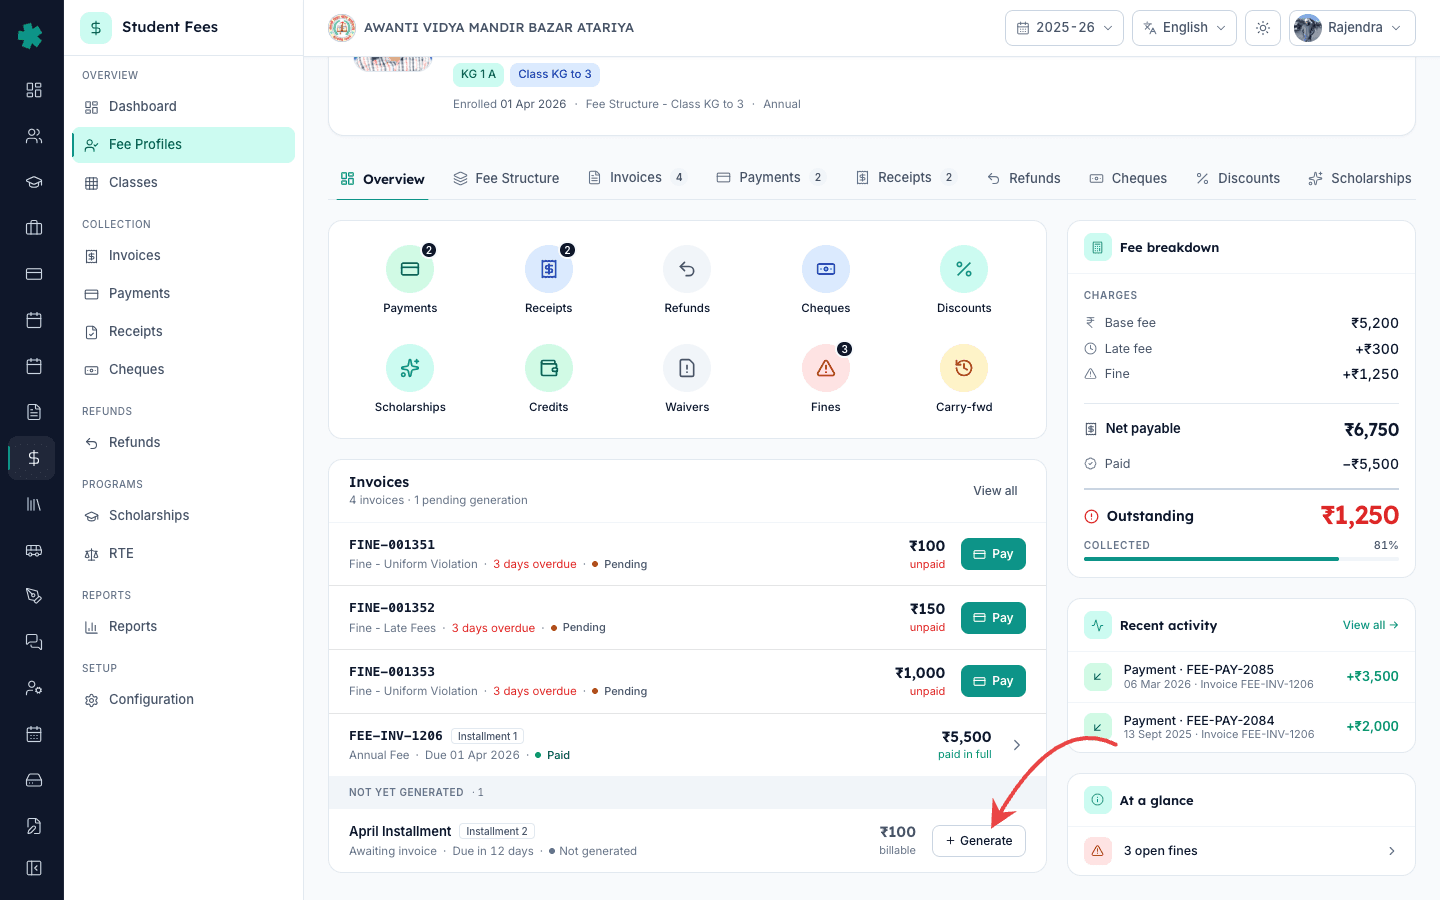Toggle the light/dark theme sun icon

[x=1263, y=28]
